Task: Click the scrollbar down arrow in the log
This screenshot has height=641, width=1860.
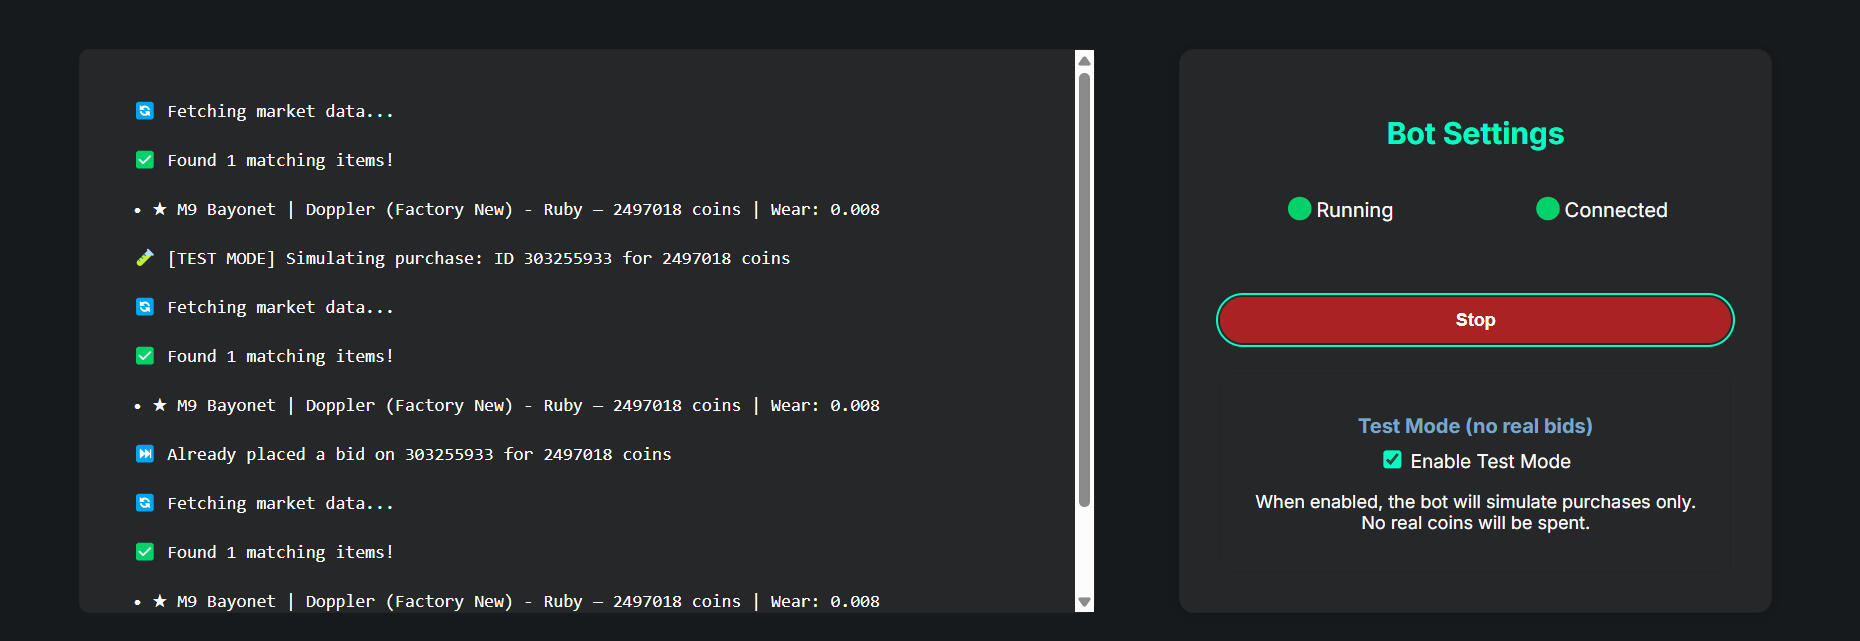Action: (x=1084, y=602)
